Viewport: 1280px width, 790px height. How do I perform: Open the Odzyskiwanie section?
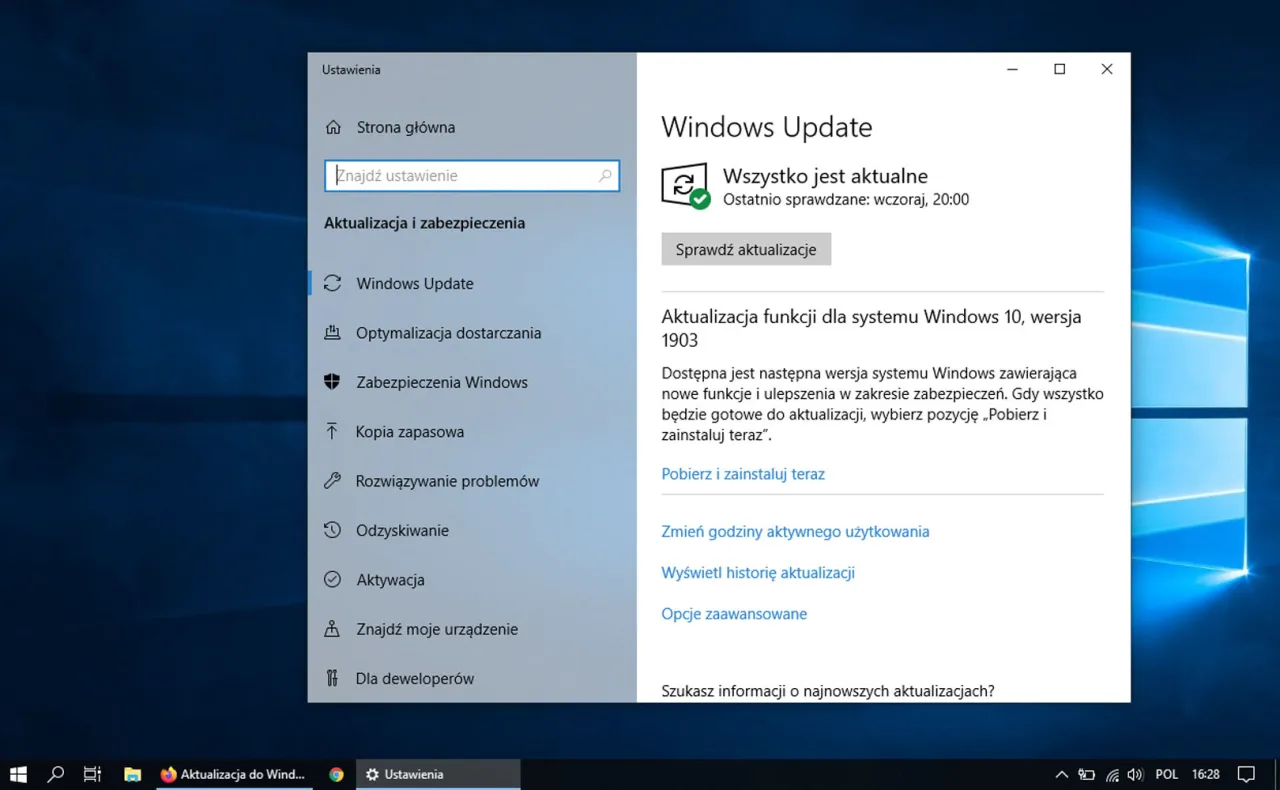tap(402, 530)
